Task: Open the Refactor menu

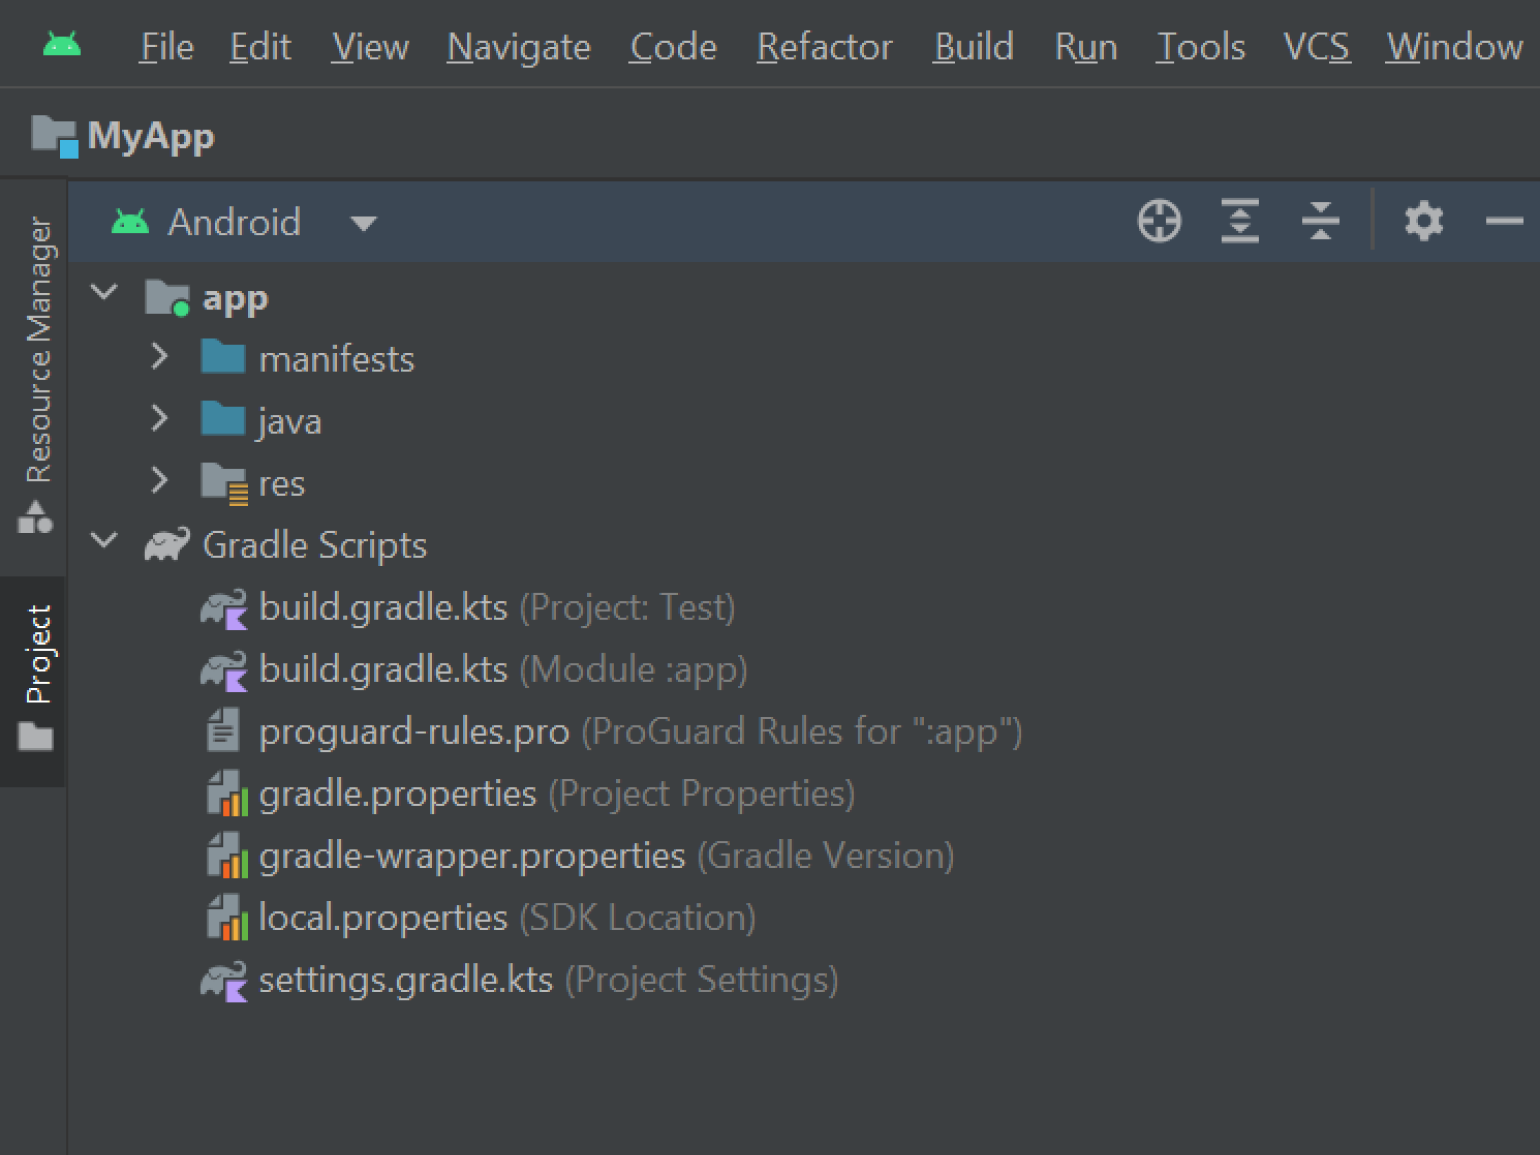Action: pos(824,47)
